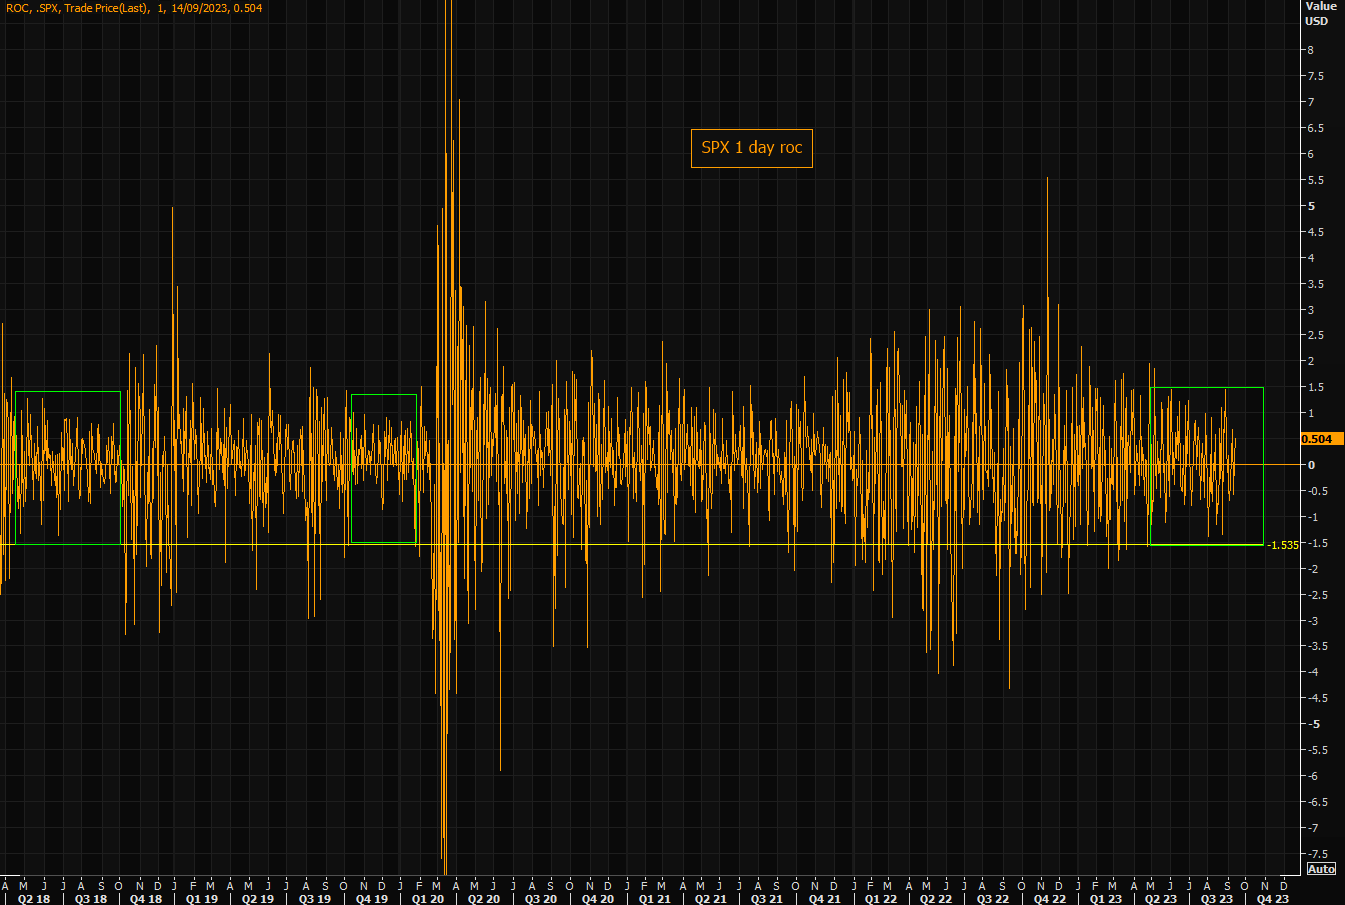The width and height of the screenshot is (1345, 905).
Task: Click the Q3 21 quarter label
Action: (x=767, y=899)
